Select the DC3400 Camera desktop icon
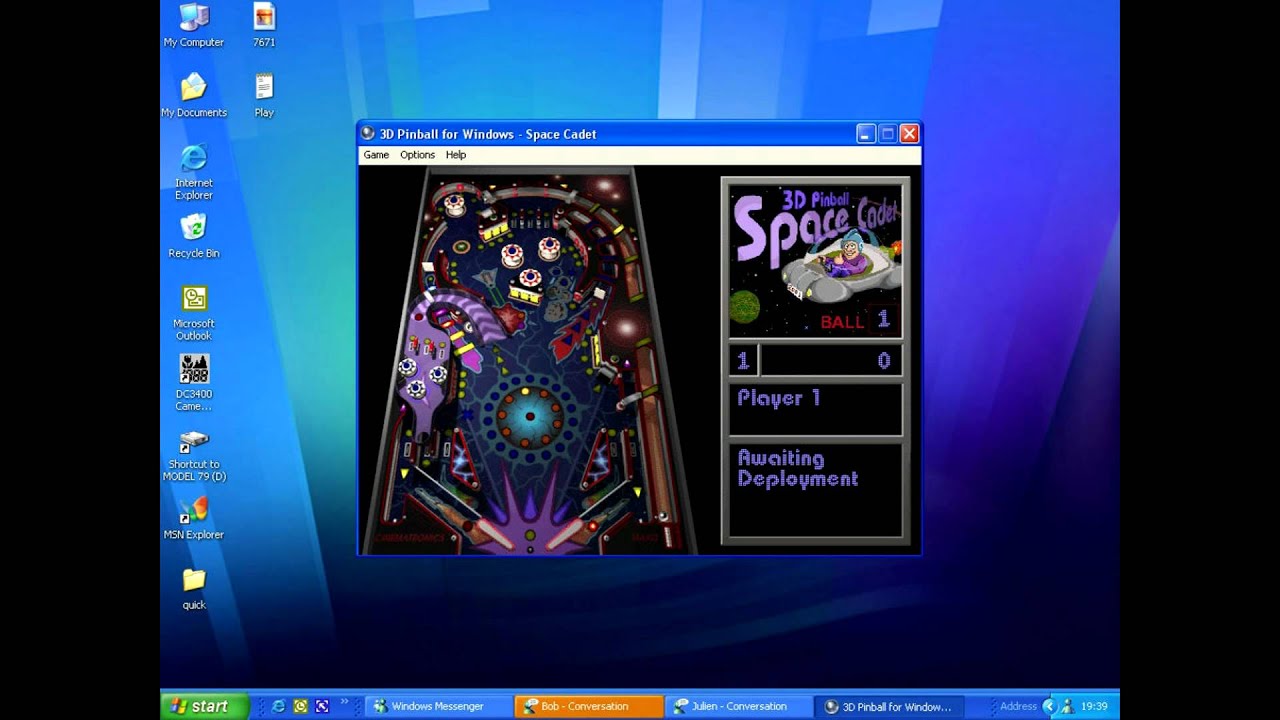 pos(194,383)
